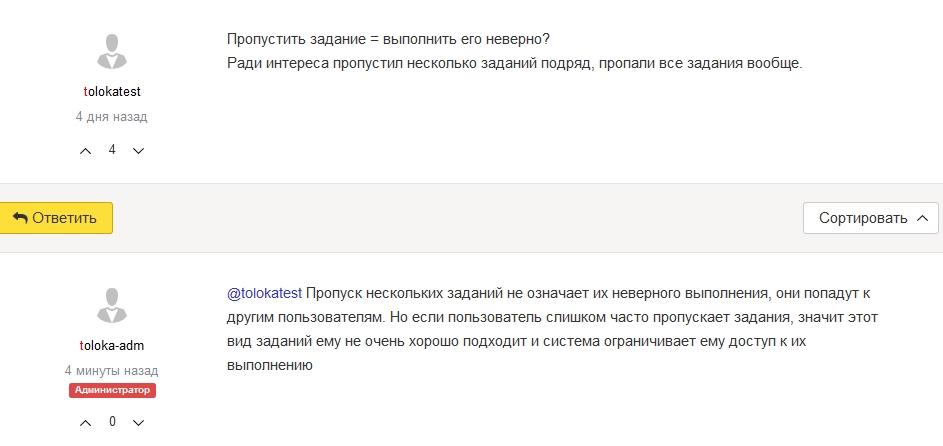943x446 pixels.
Task: Open the toloka-adm username profile link
Action: 112,346
